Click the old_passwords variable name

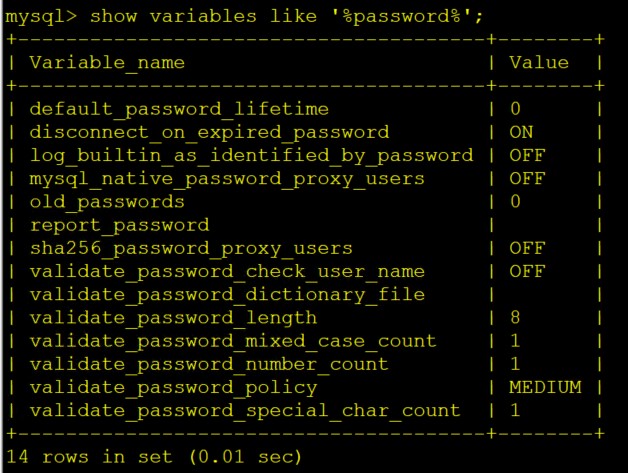(x=107, y=201)
